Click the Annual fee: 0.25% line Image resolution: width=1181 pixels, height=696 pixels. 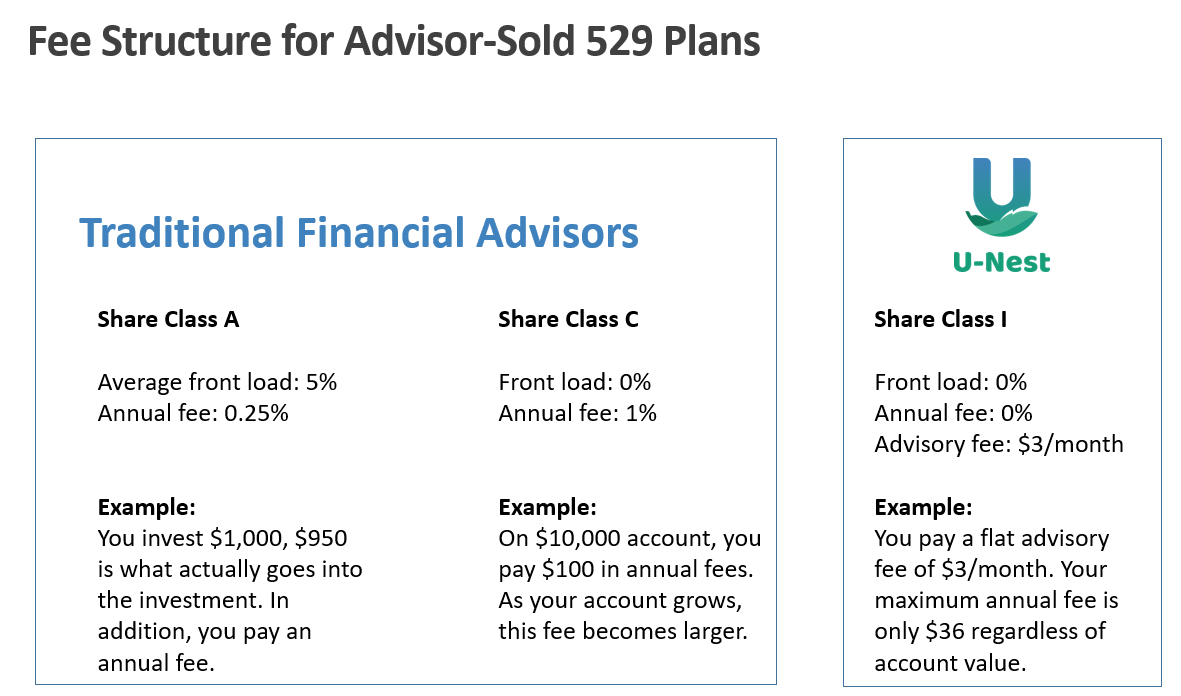coord(193,413)
